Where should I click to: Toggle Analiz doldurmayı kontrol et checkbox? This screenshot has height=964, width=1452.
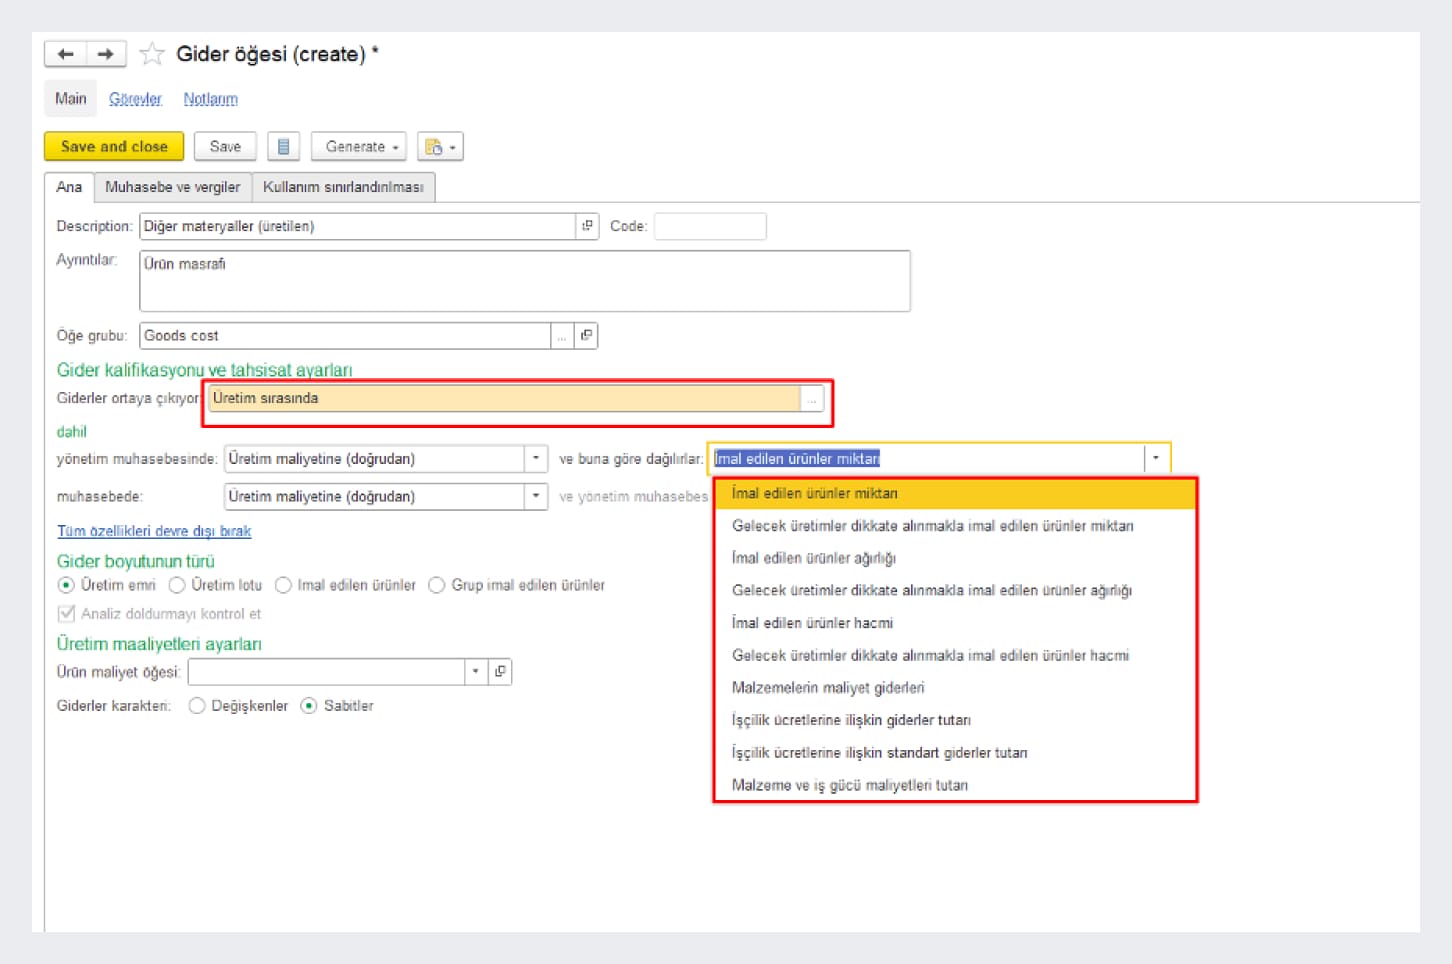coord(67,614)
